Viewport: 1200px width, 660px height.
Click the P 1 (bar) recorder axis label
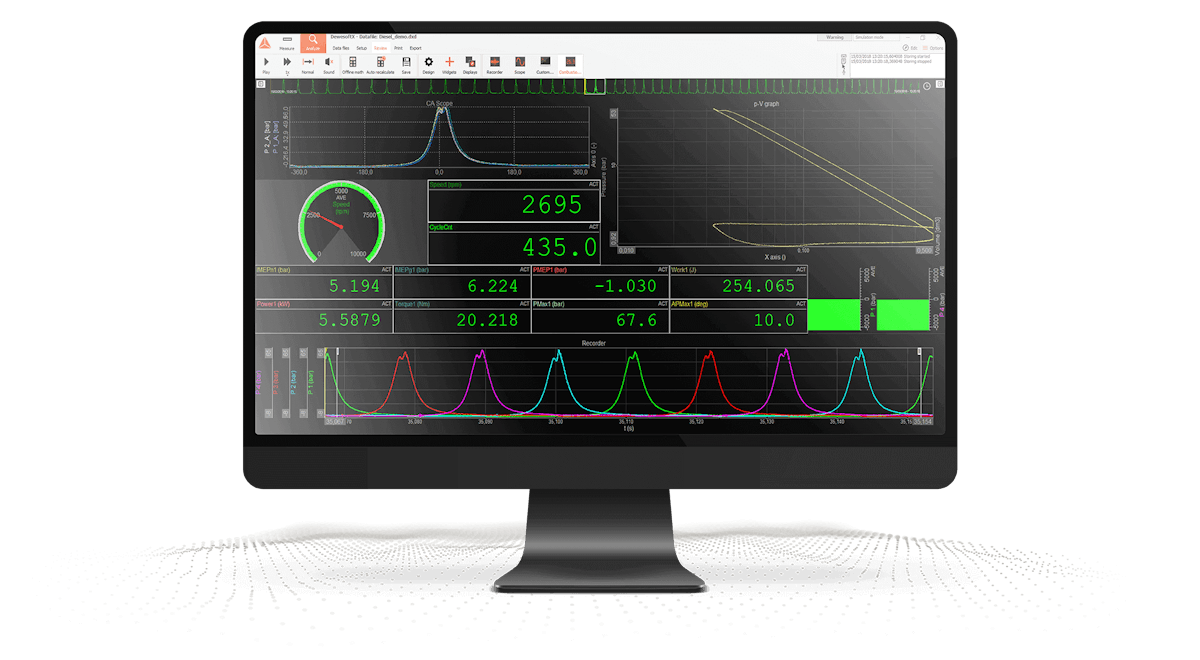tap(311, 383)
